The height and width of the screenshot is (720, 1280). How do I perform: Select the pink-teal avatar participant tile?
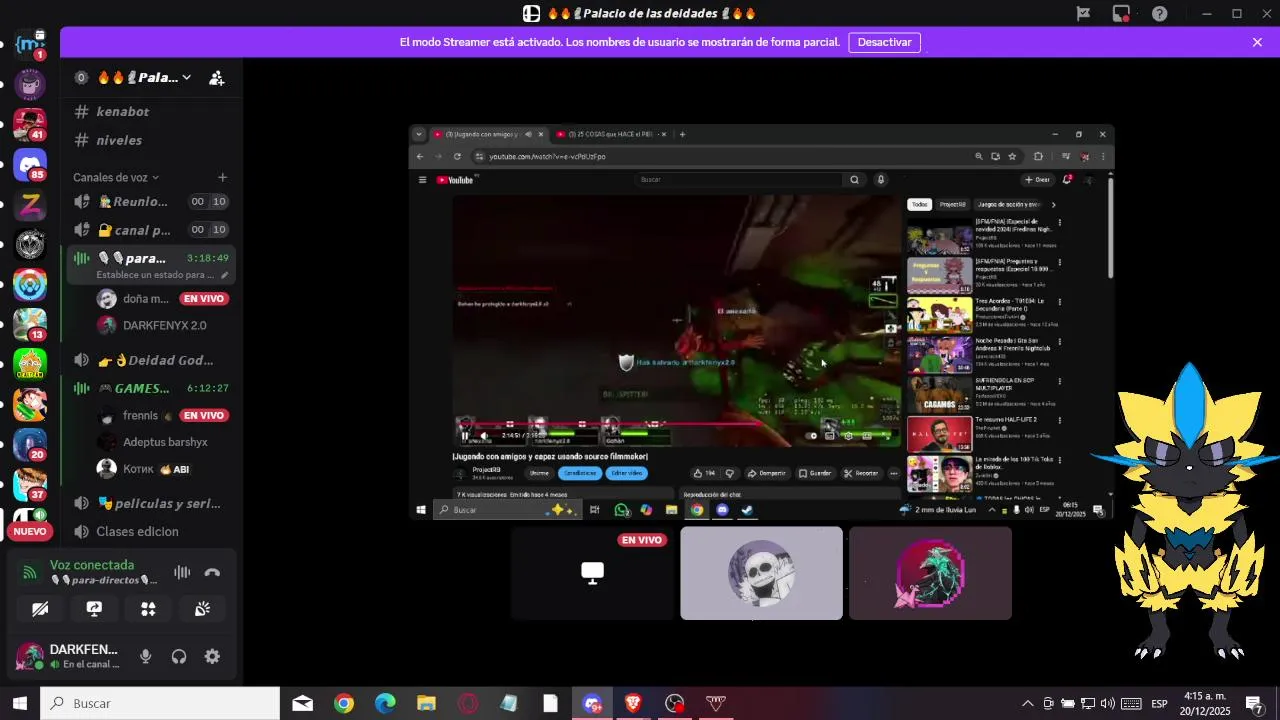coord(930,573)
